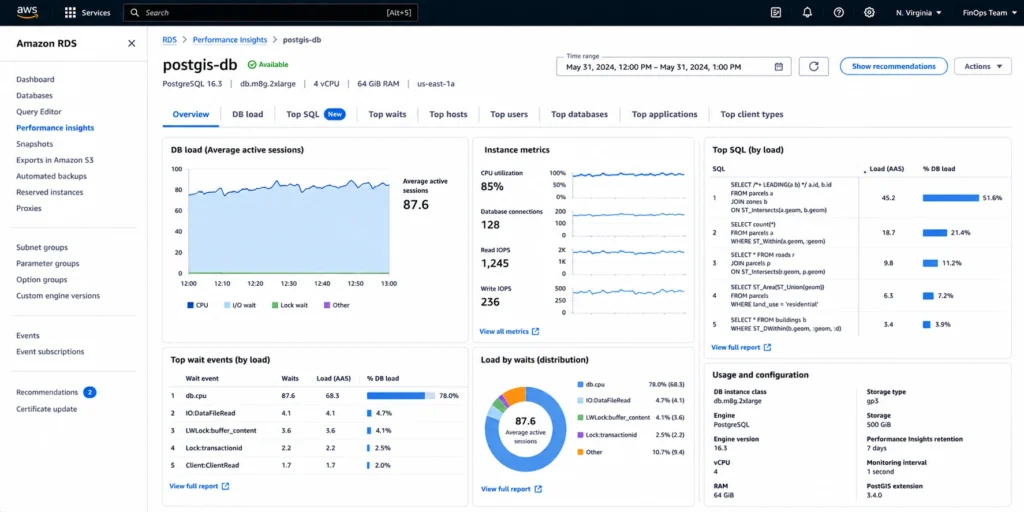The image size is (1024, 512).
Task: Click Show recommendations button
Action: tap(893, 67)
